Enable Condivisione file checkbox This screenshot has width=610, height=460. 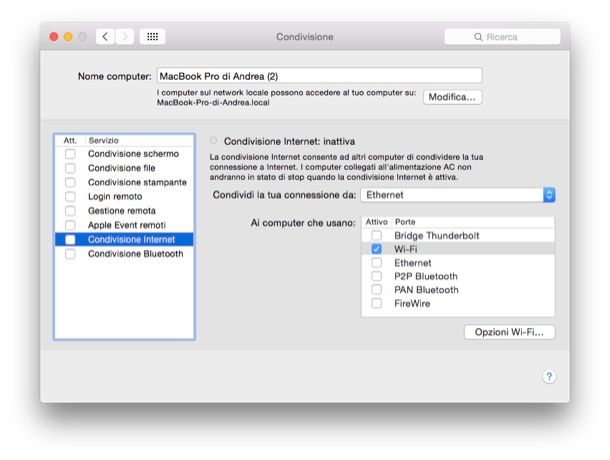(70, 168)
